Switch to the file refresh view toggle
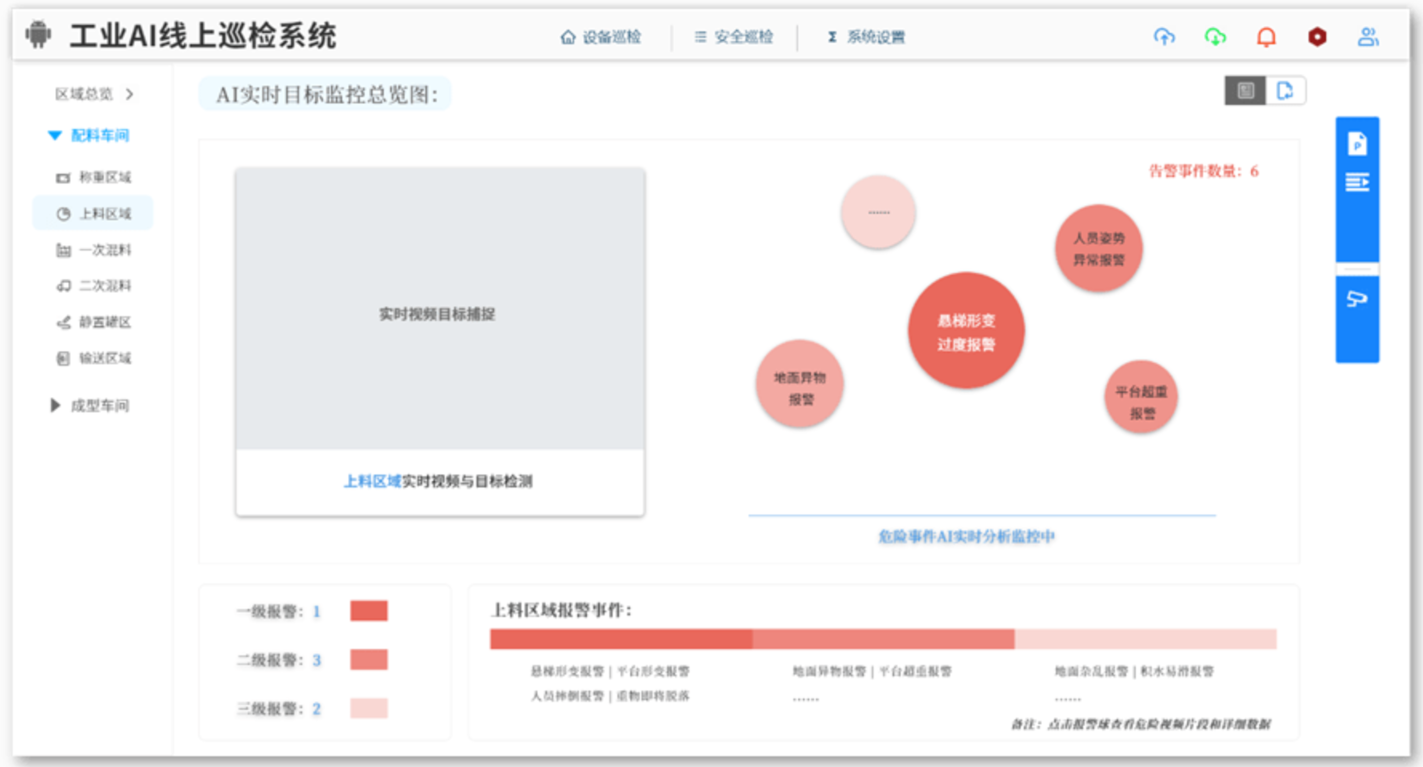The image size is (1423, 767). [x=1285, y=91]
